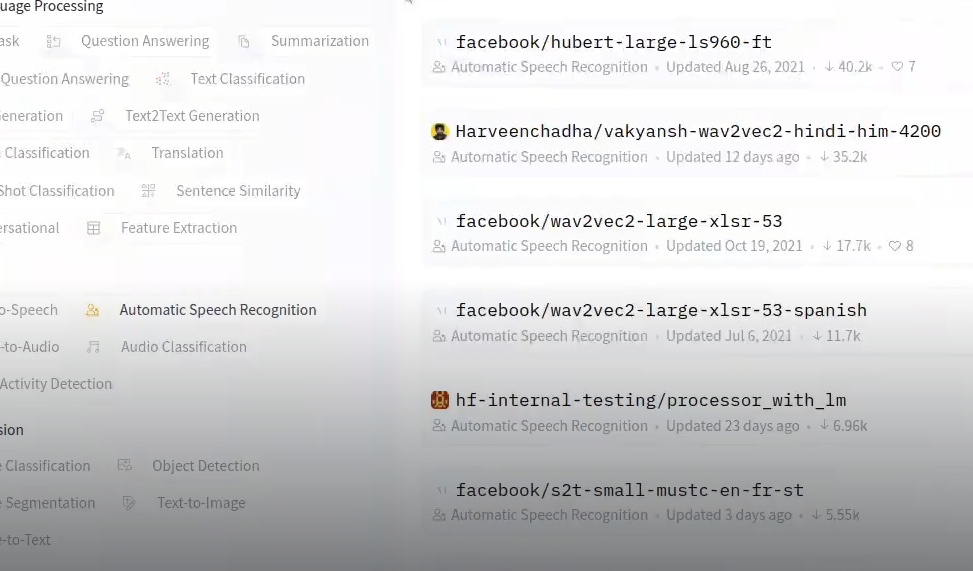Click the task tag icon under hubert-large-ls960-ft
The height and width of the screenshot is (571, 973).
(439, 67)
